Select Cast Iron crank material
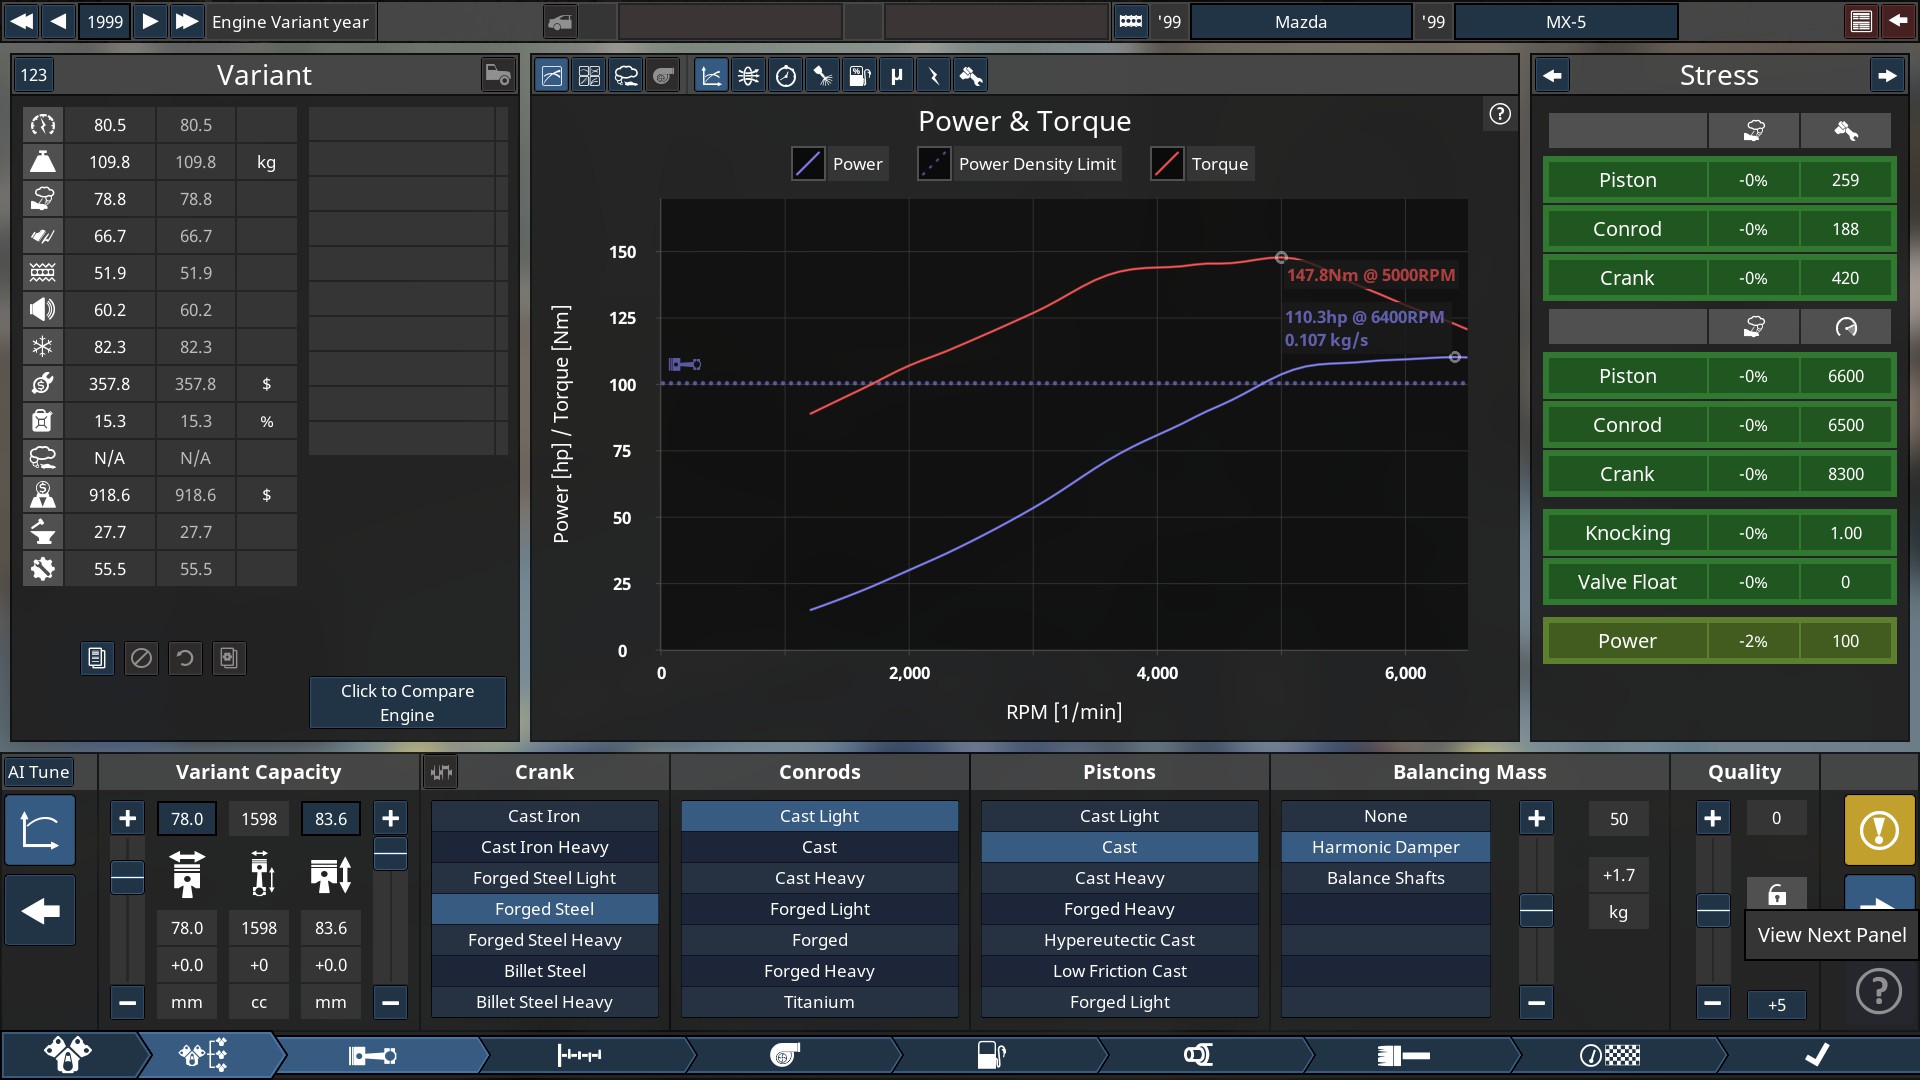 (x=544, y=816)
